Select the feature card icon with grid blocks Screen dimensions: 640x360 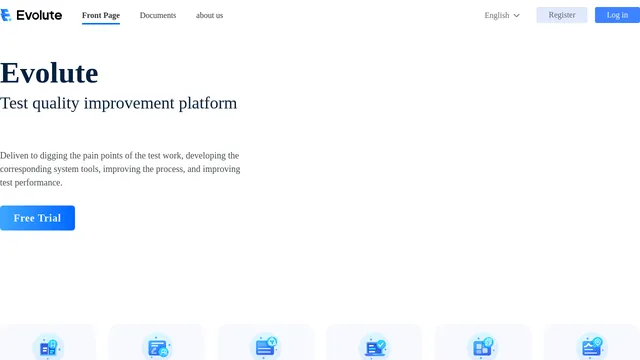[483, 347]
